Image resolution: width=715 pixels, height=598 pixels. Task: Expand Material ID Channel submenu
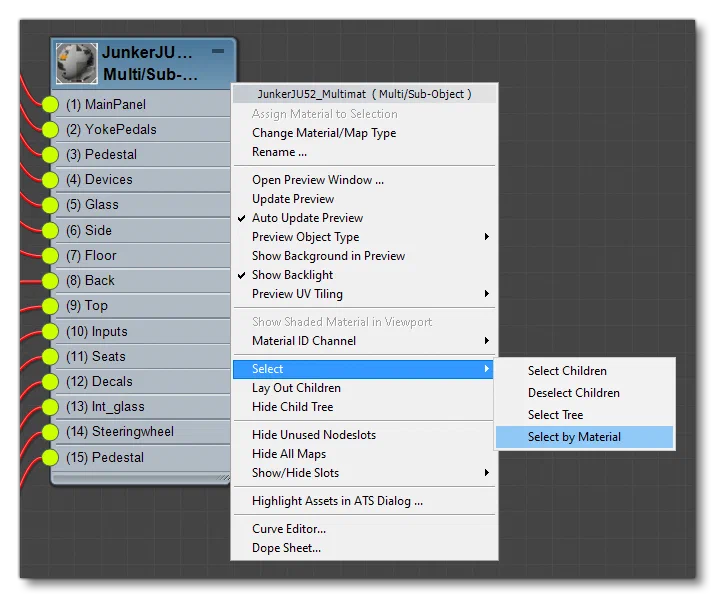364,341
